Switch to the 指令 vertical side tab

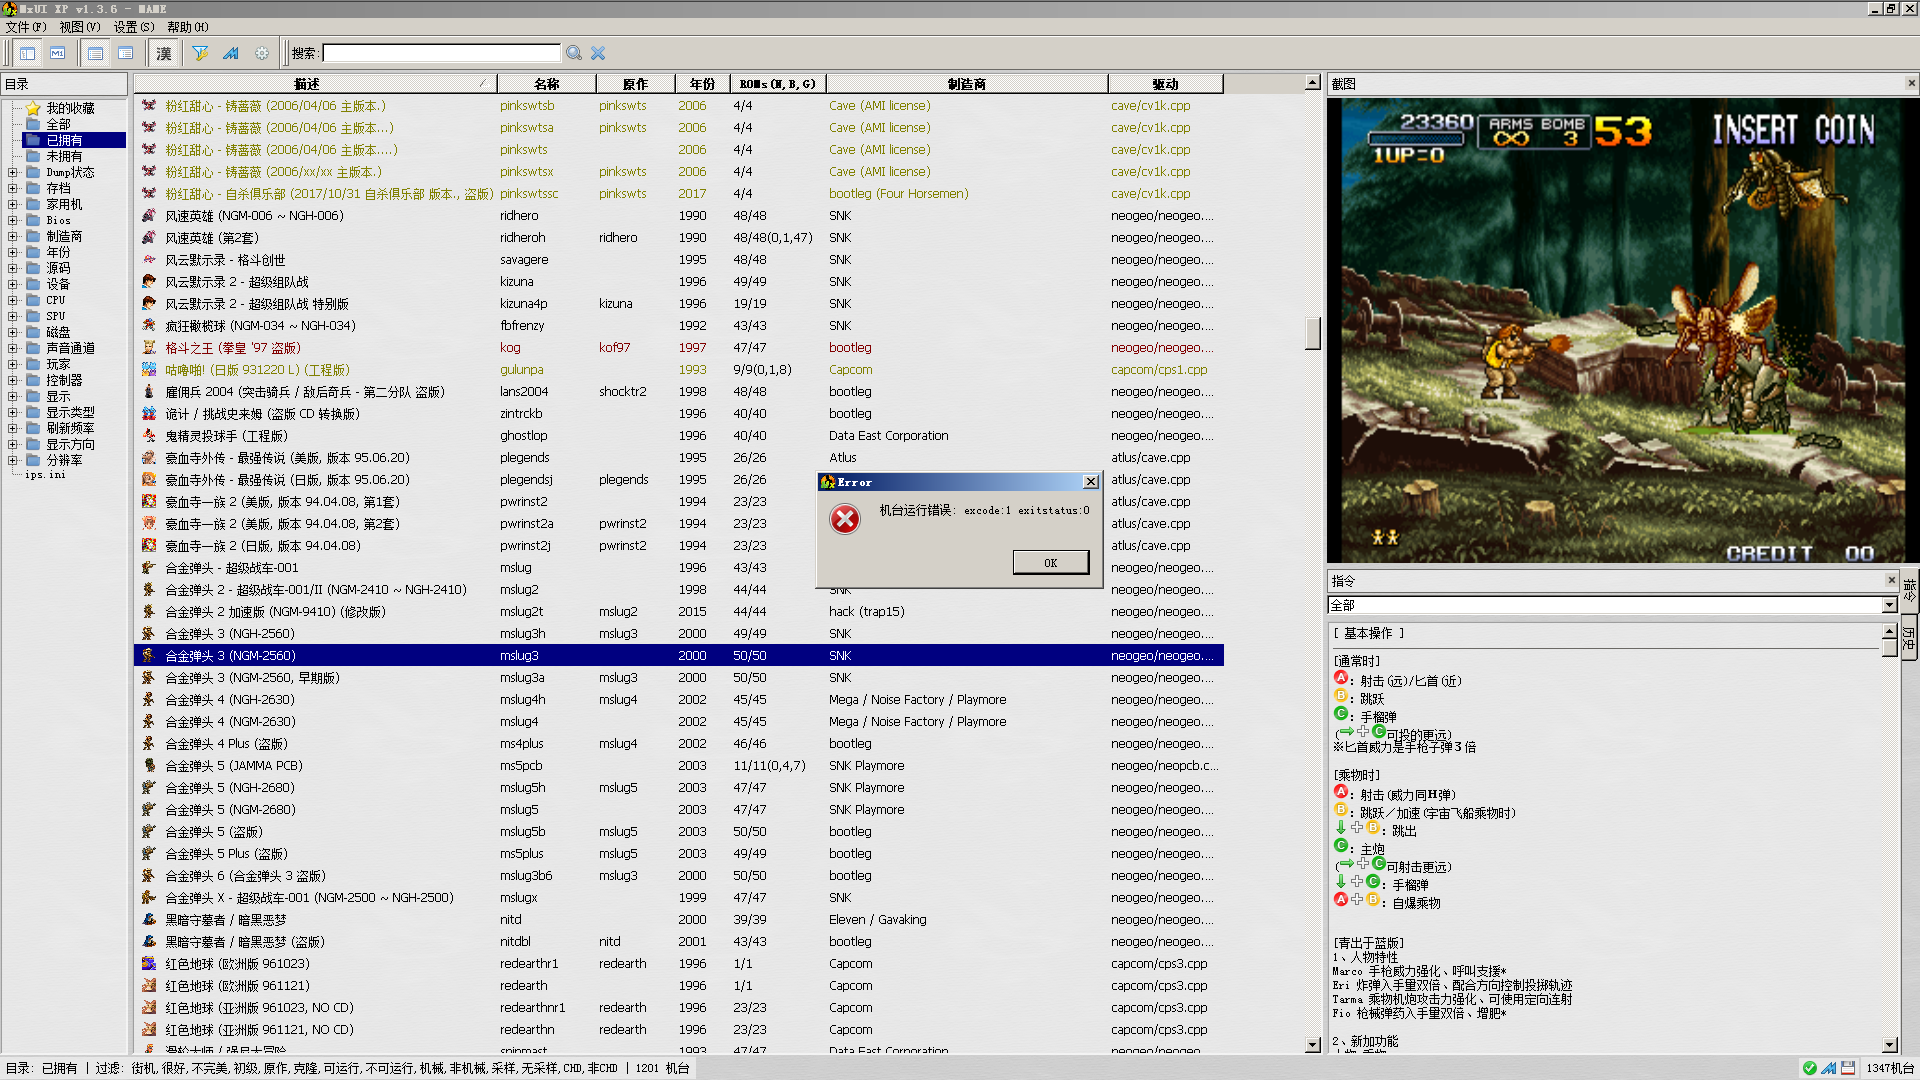click(x=1909, y=591)
